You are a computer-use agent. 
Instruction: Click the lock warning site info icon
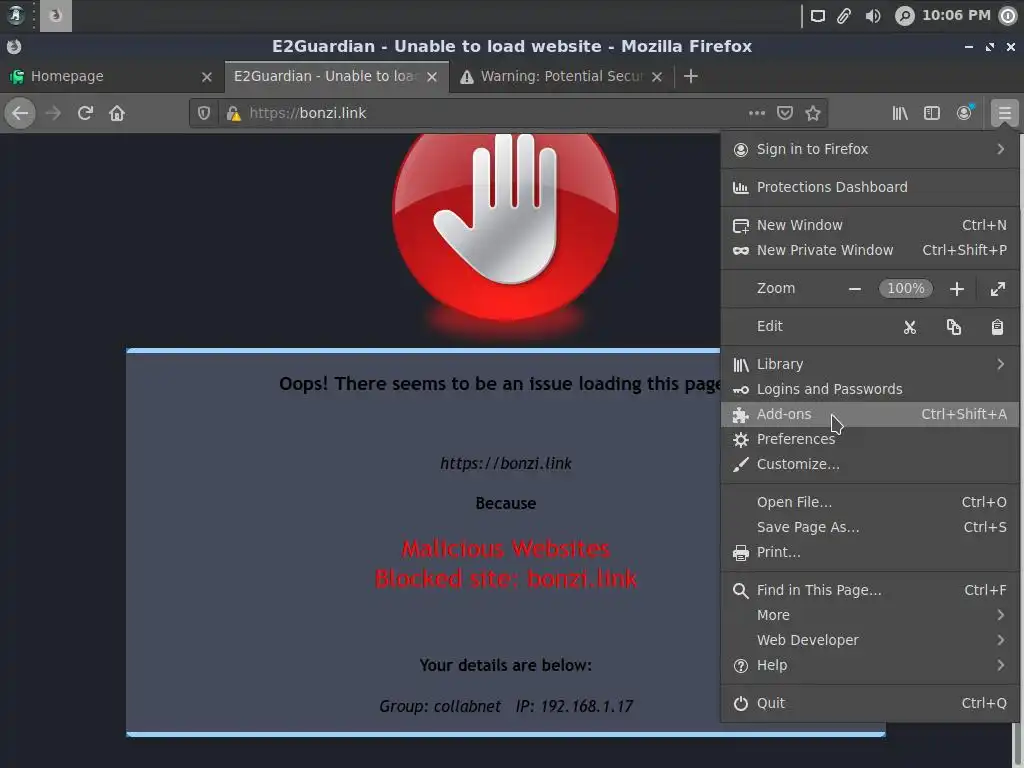(x=233, y=114)
